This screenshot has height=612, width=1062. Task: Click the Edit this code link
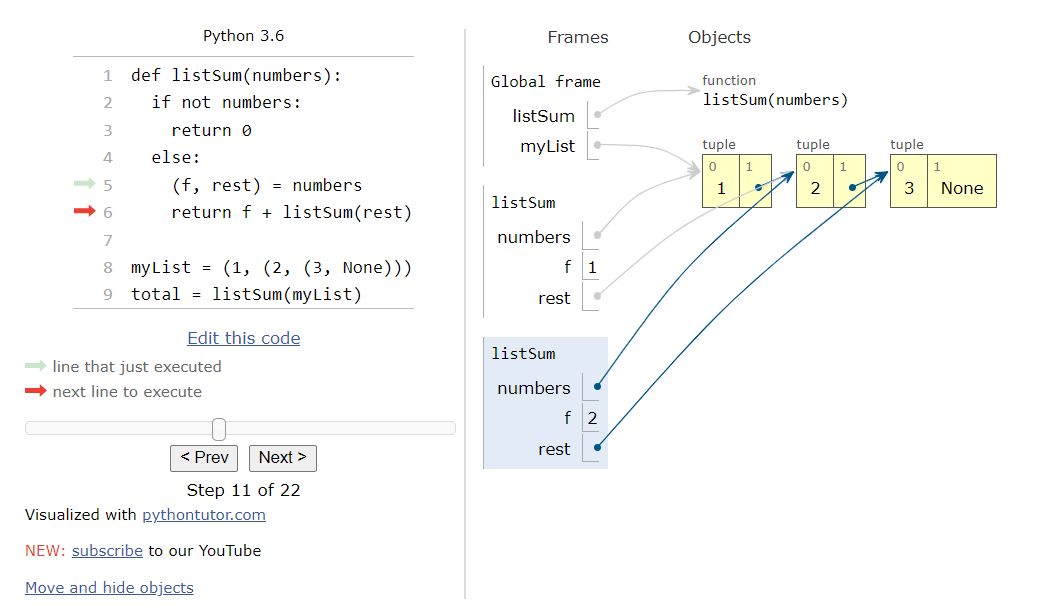[x=244, y=338]
